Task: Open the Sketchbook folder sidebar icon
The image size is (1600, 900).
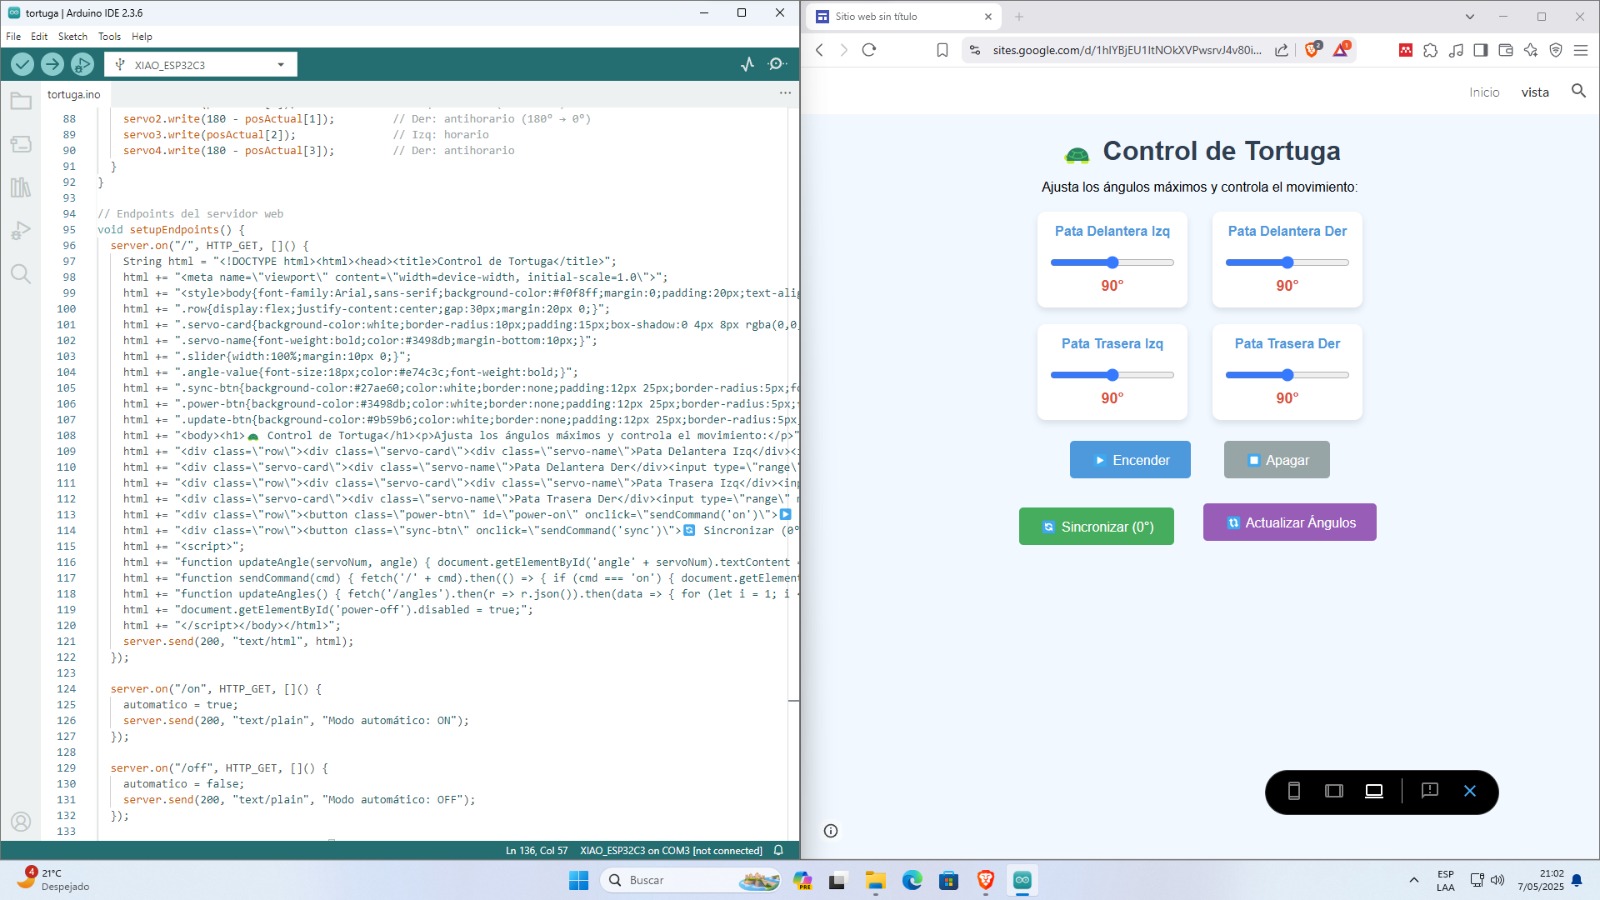Action: pos(20,101)
